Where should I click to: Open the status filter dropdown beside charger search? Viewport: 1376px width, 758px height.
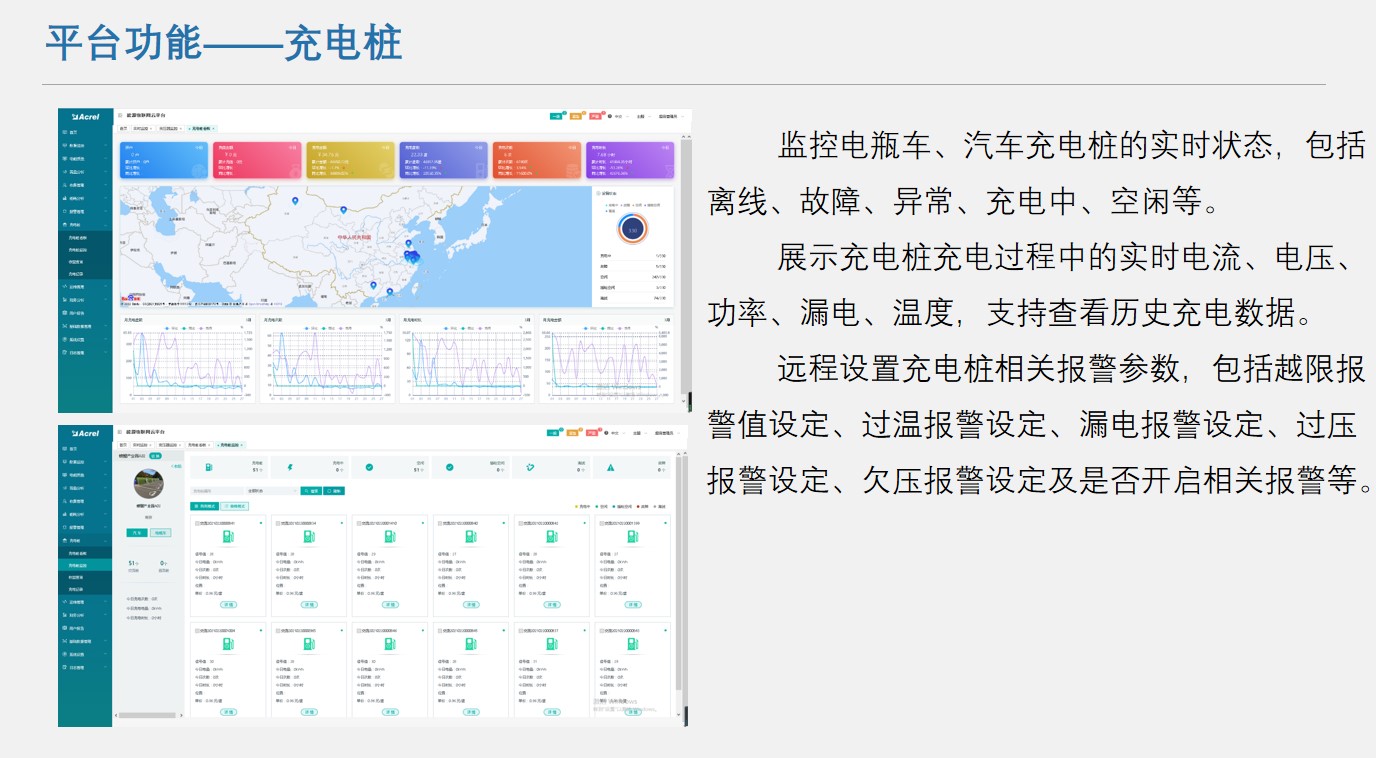pos(270,491)
